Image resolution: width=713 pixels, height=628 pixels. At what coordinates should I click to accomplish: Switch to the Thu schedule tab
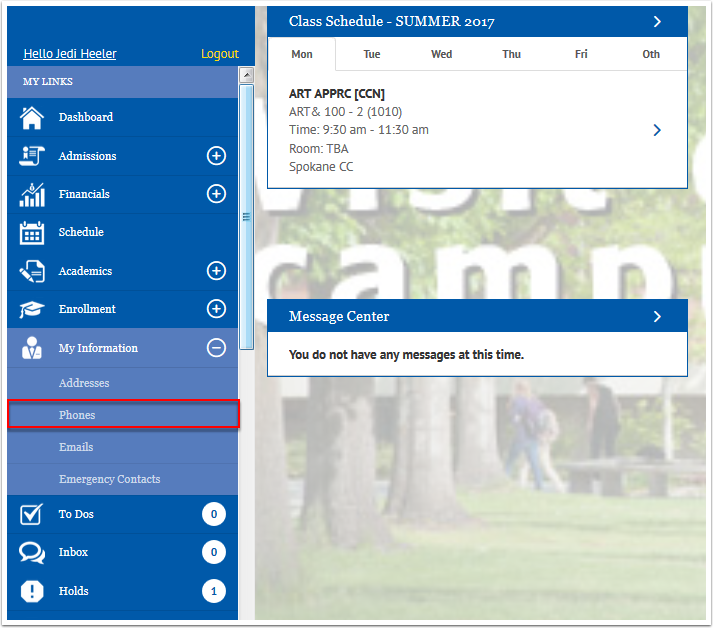512,55
